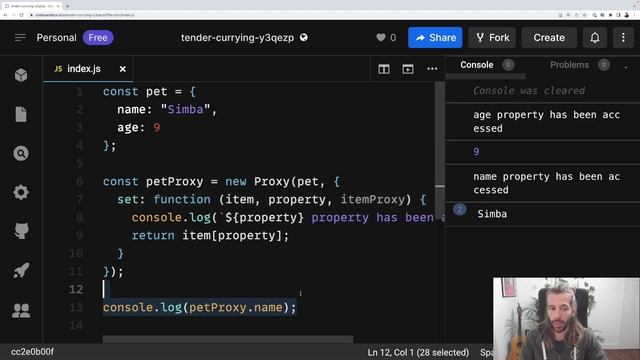Screen dimensions: 640x360
Task: Click the globe visibility icon beside sandbox name
Action: click(304, 38)
